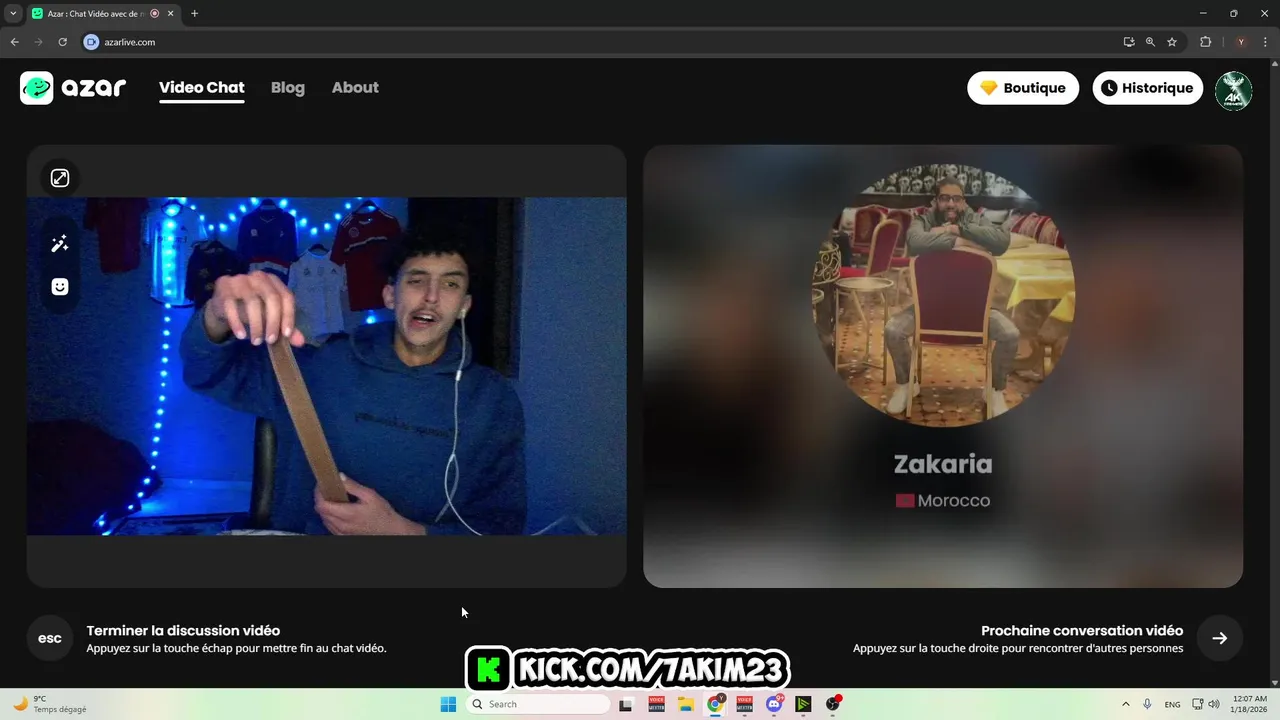This screenshot has height=720, width=1280.
Task: Click the local webcam video feed
Action: 327,366
